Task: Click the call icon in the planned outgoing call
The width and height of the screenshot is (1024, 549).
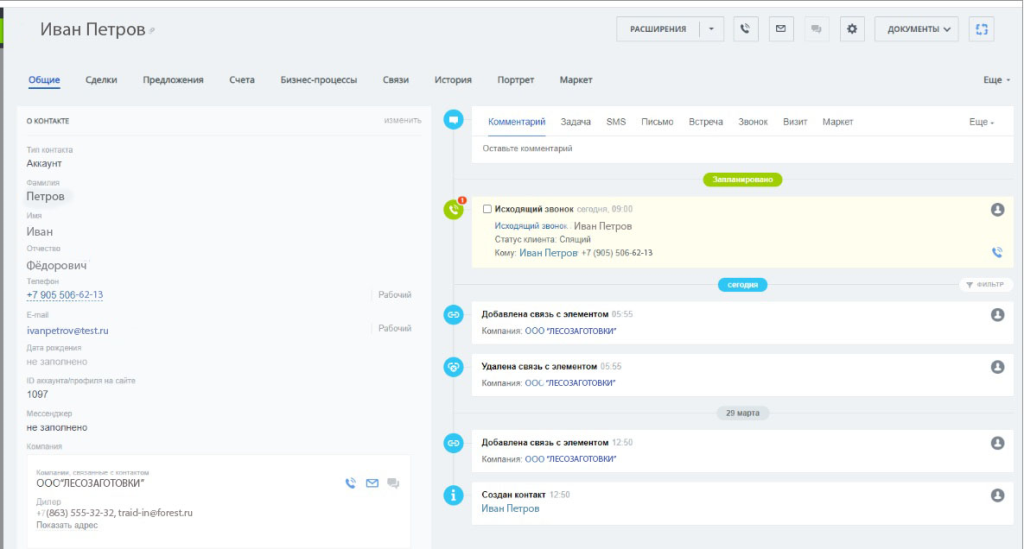Action: pos(996,253)
